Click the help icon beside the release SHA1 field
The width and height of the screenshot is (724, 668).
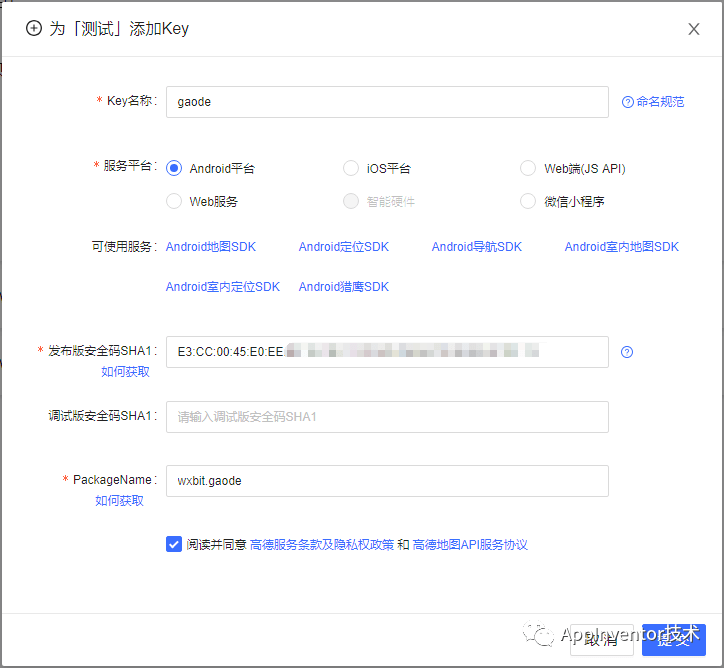click(627, 352)
